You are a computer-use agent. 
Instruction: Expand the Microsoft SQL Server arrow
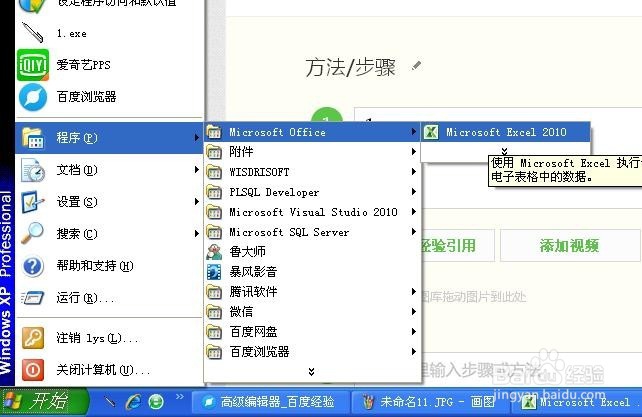coord(414,232)
